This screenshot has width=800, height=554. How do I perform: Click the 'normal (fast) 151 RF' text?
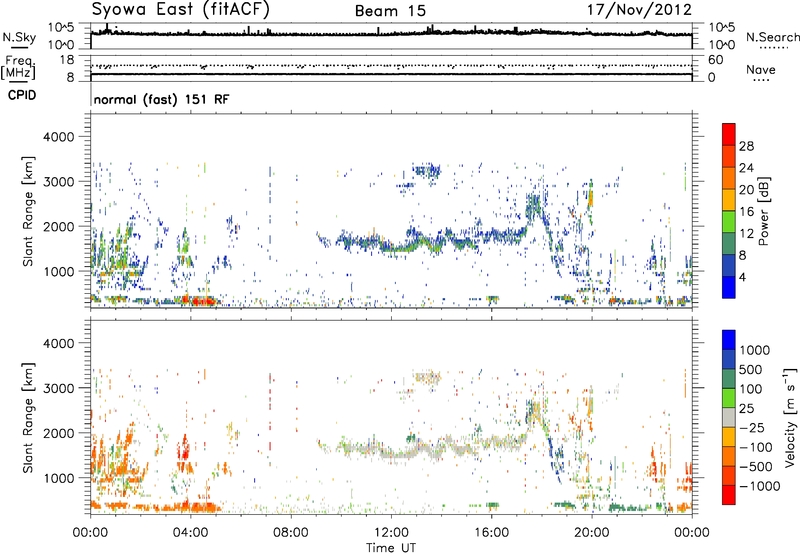[161, 99]
